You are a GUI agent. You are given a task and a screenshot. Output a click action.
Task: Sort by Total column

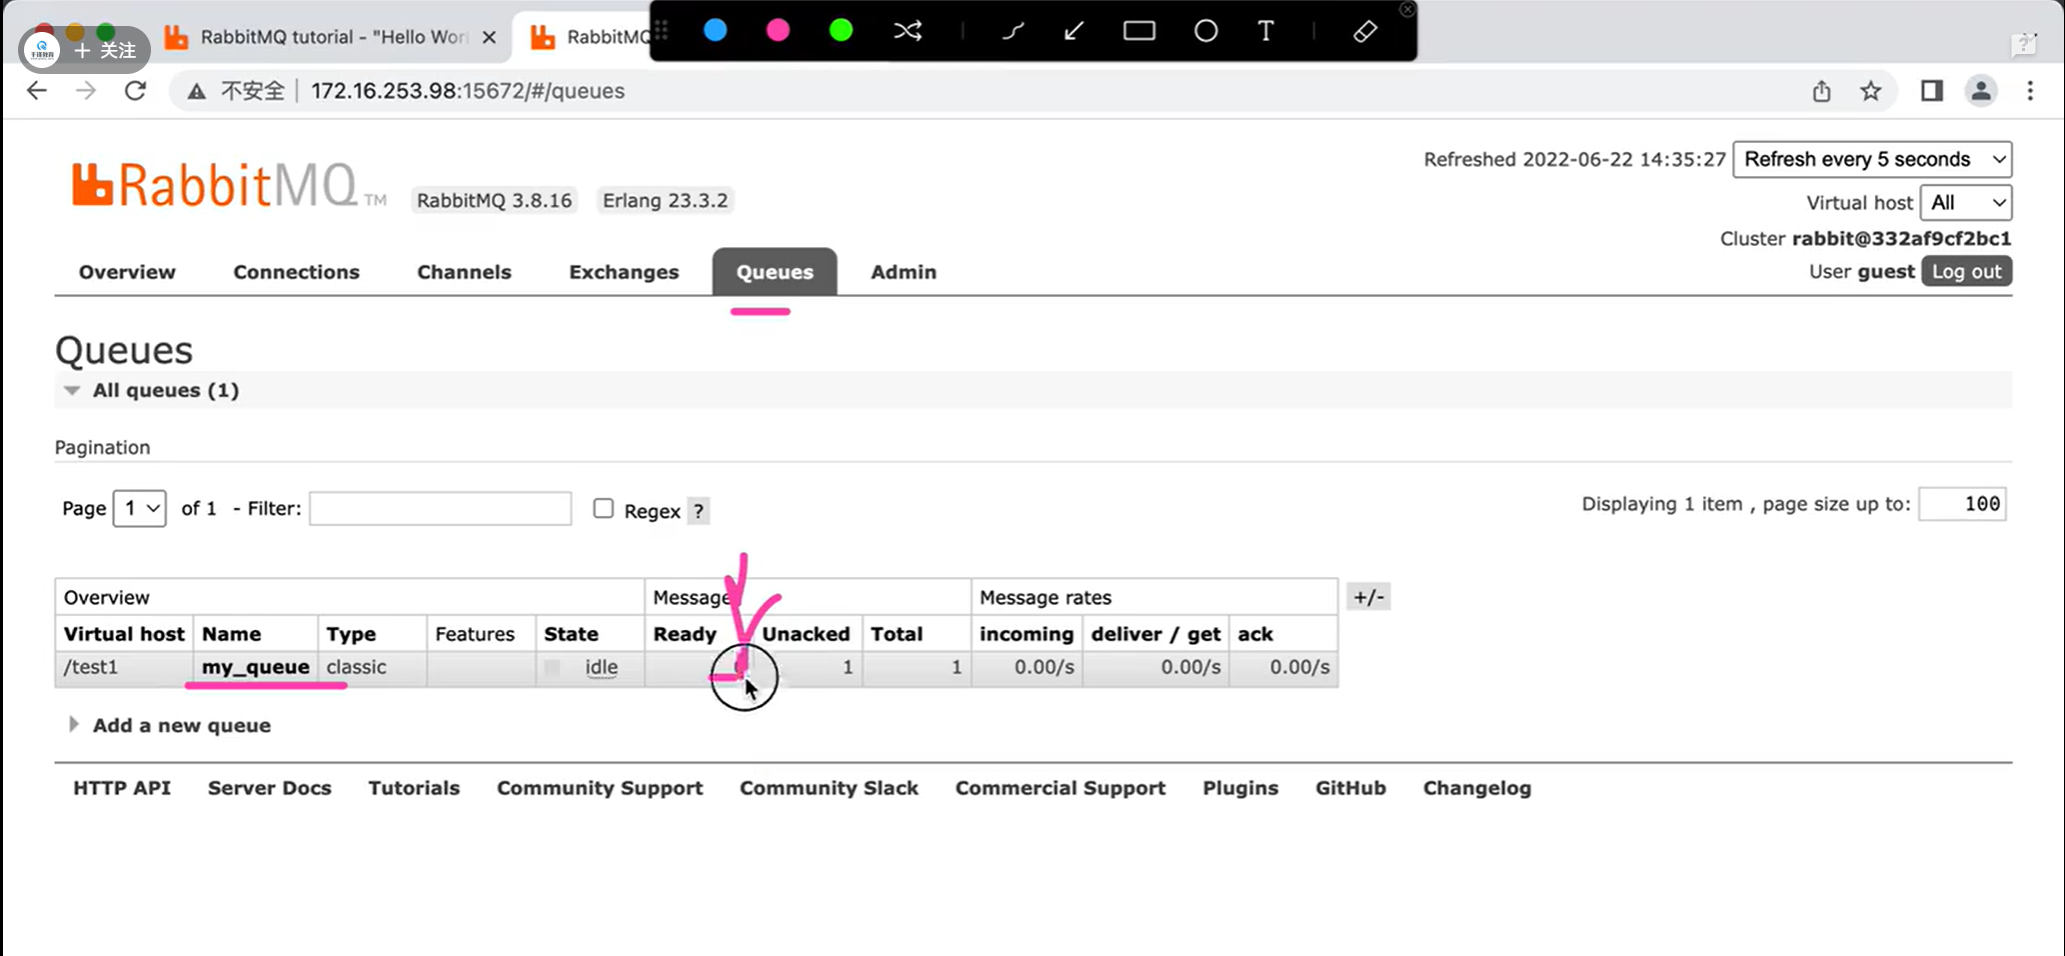point(897,634)
